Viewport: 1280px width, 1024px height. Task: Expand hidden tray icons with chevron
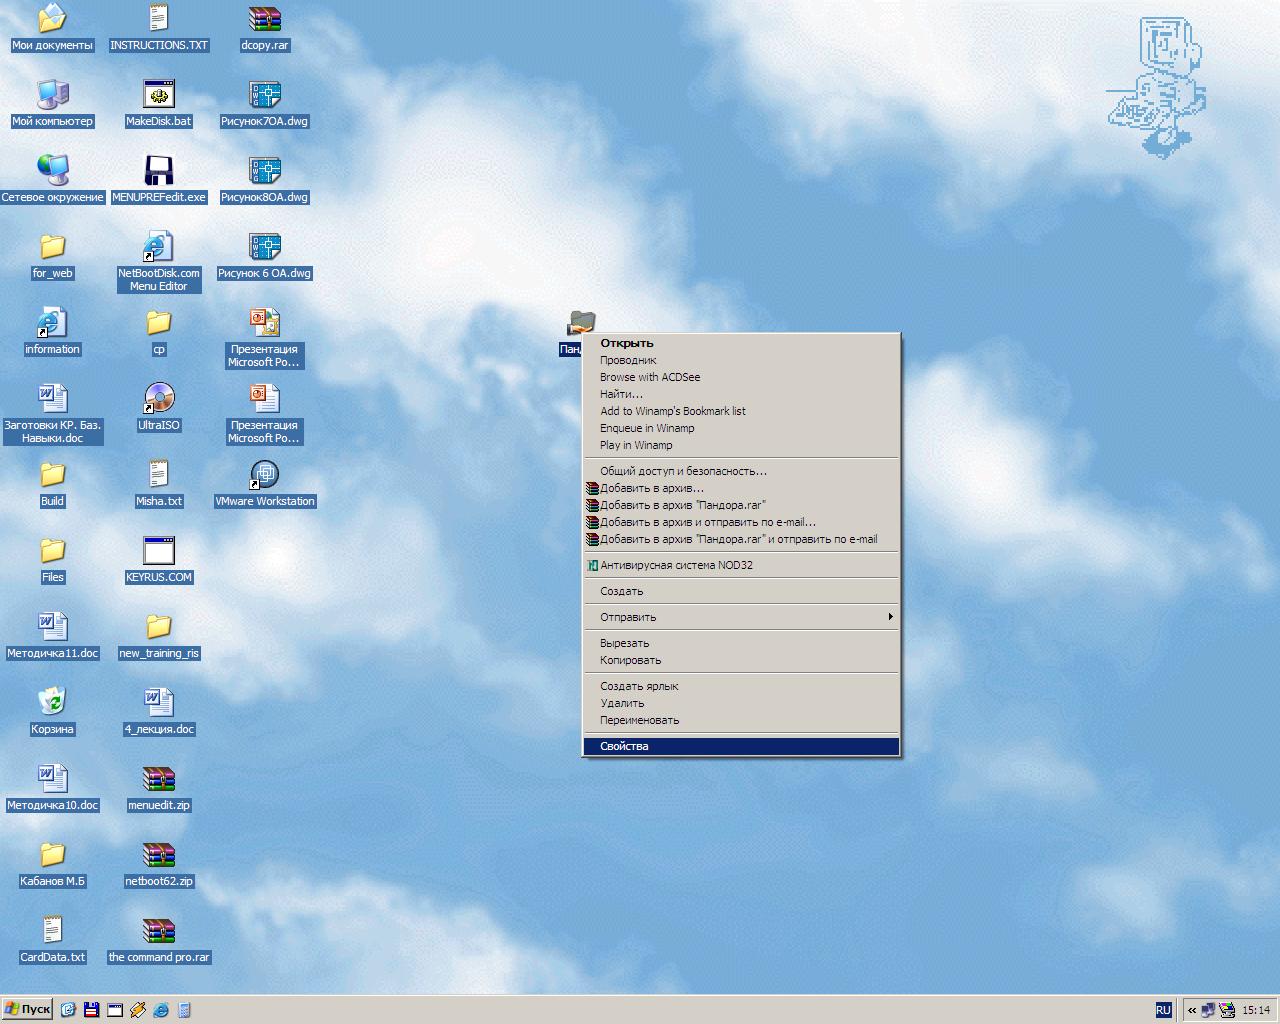(x=1191, y=1010)
